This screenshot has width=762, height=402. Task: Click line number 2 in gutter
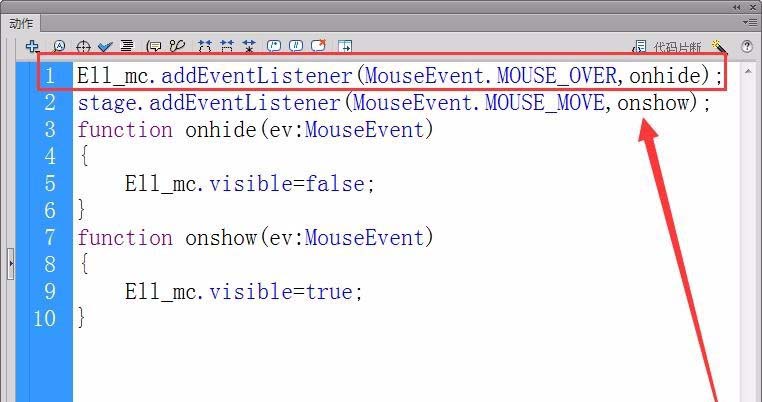pos(50,103)
